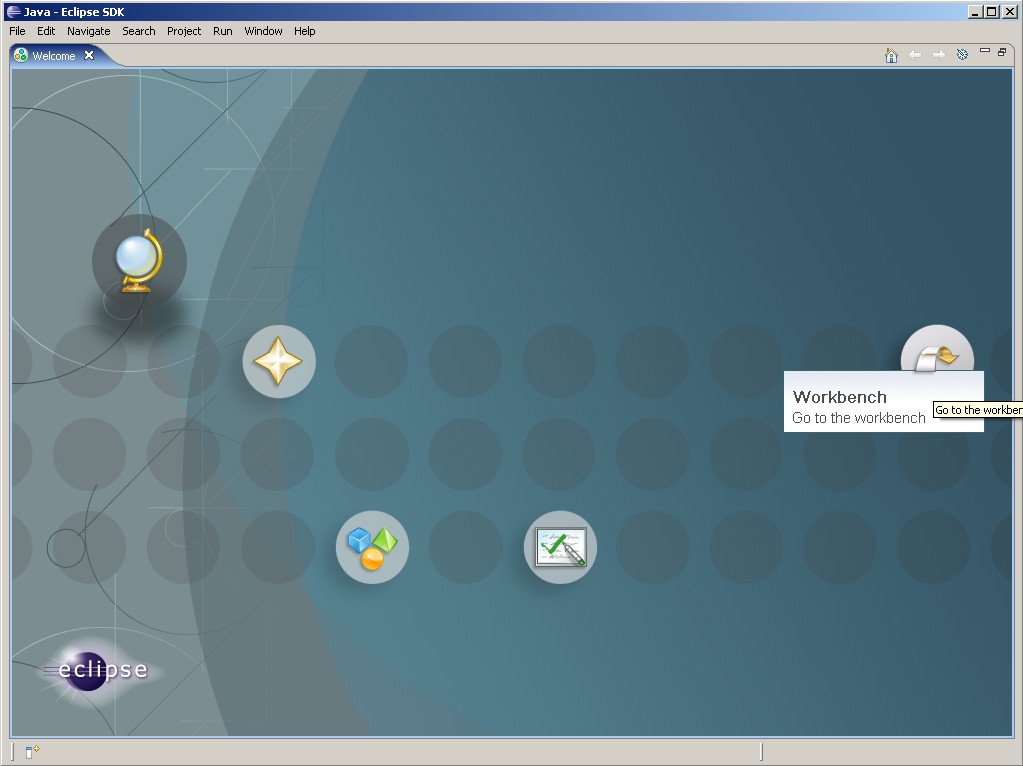Open the Search menu
The width and height of the screenshot is (1023, 766).
tap(139, 31)
